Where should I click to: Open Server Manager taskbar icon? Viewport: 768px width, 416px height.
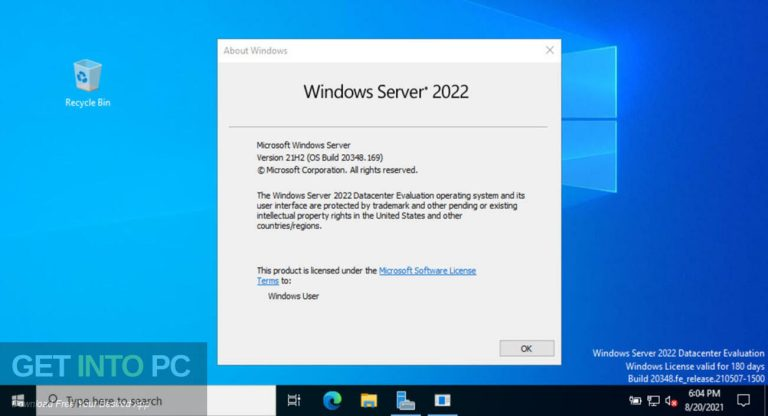pyautogui.click(x=406, y=401)
